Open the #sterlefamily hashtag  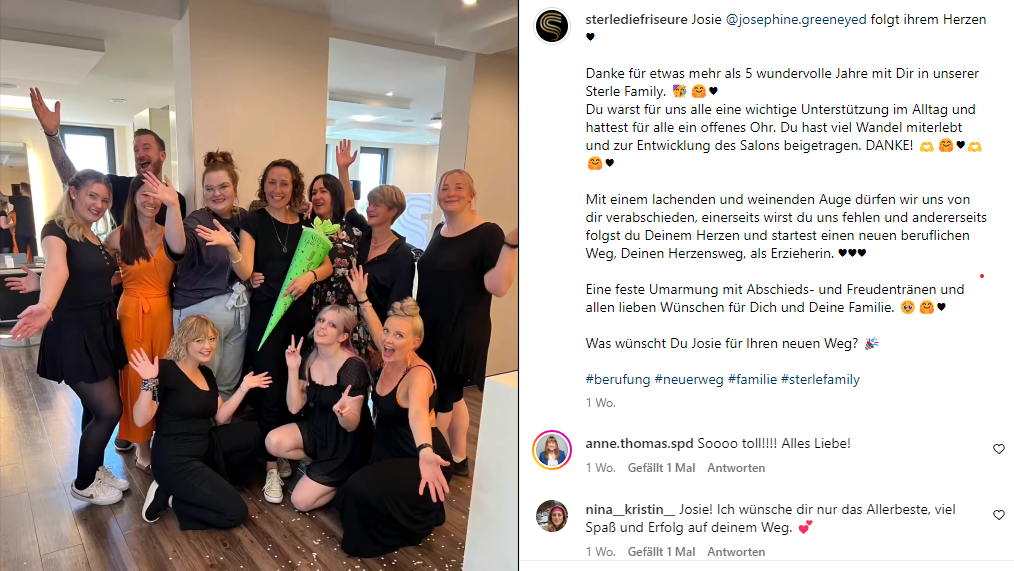[x=820, y=380]
